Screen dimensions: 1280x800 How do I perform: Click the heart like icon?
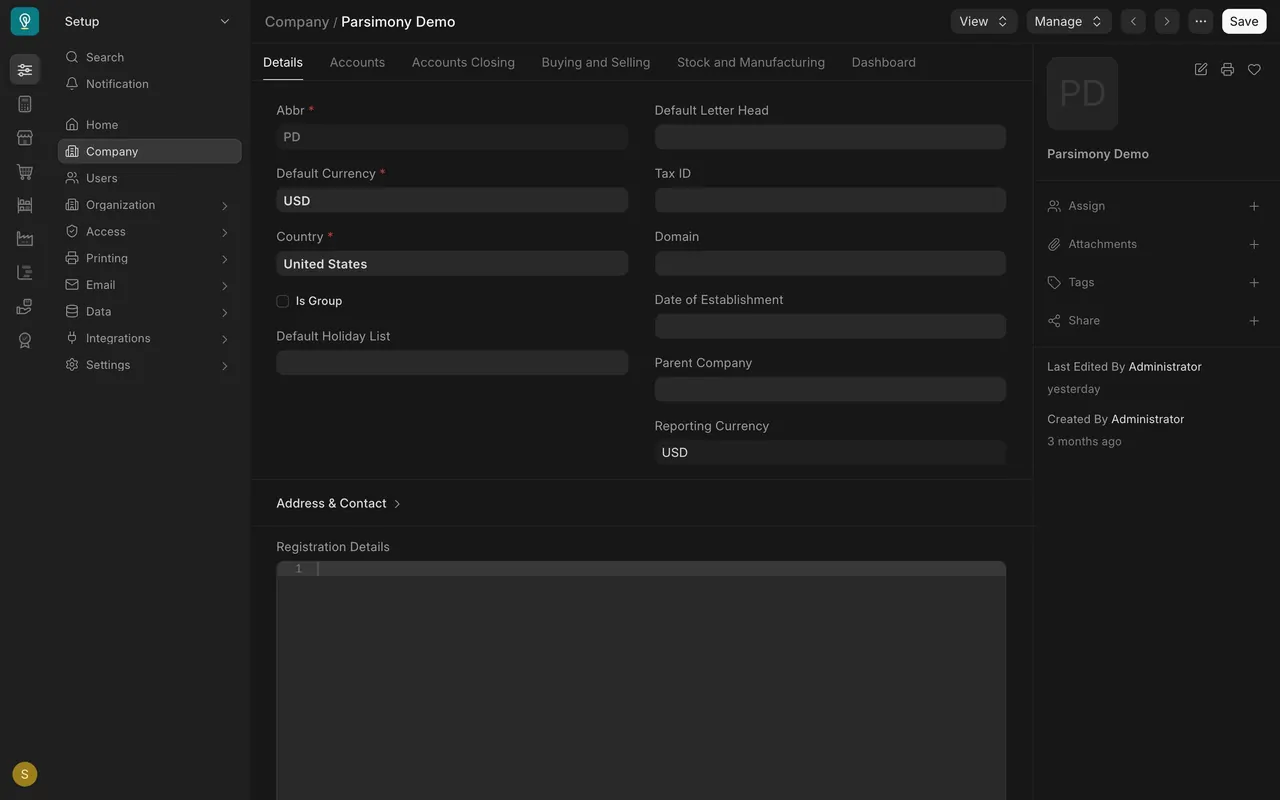pos(1254,69)
